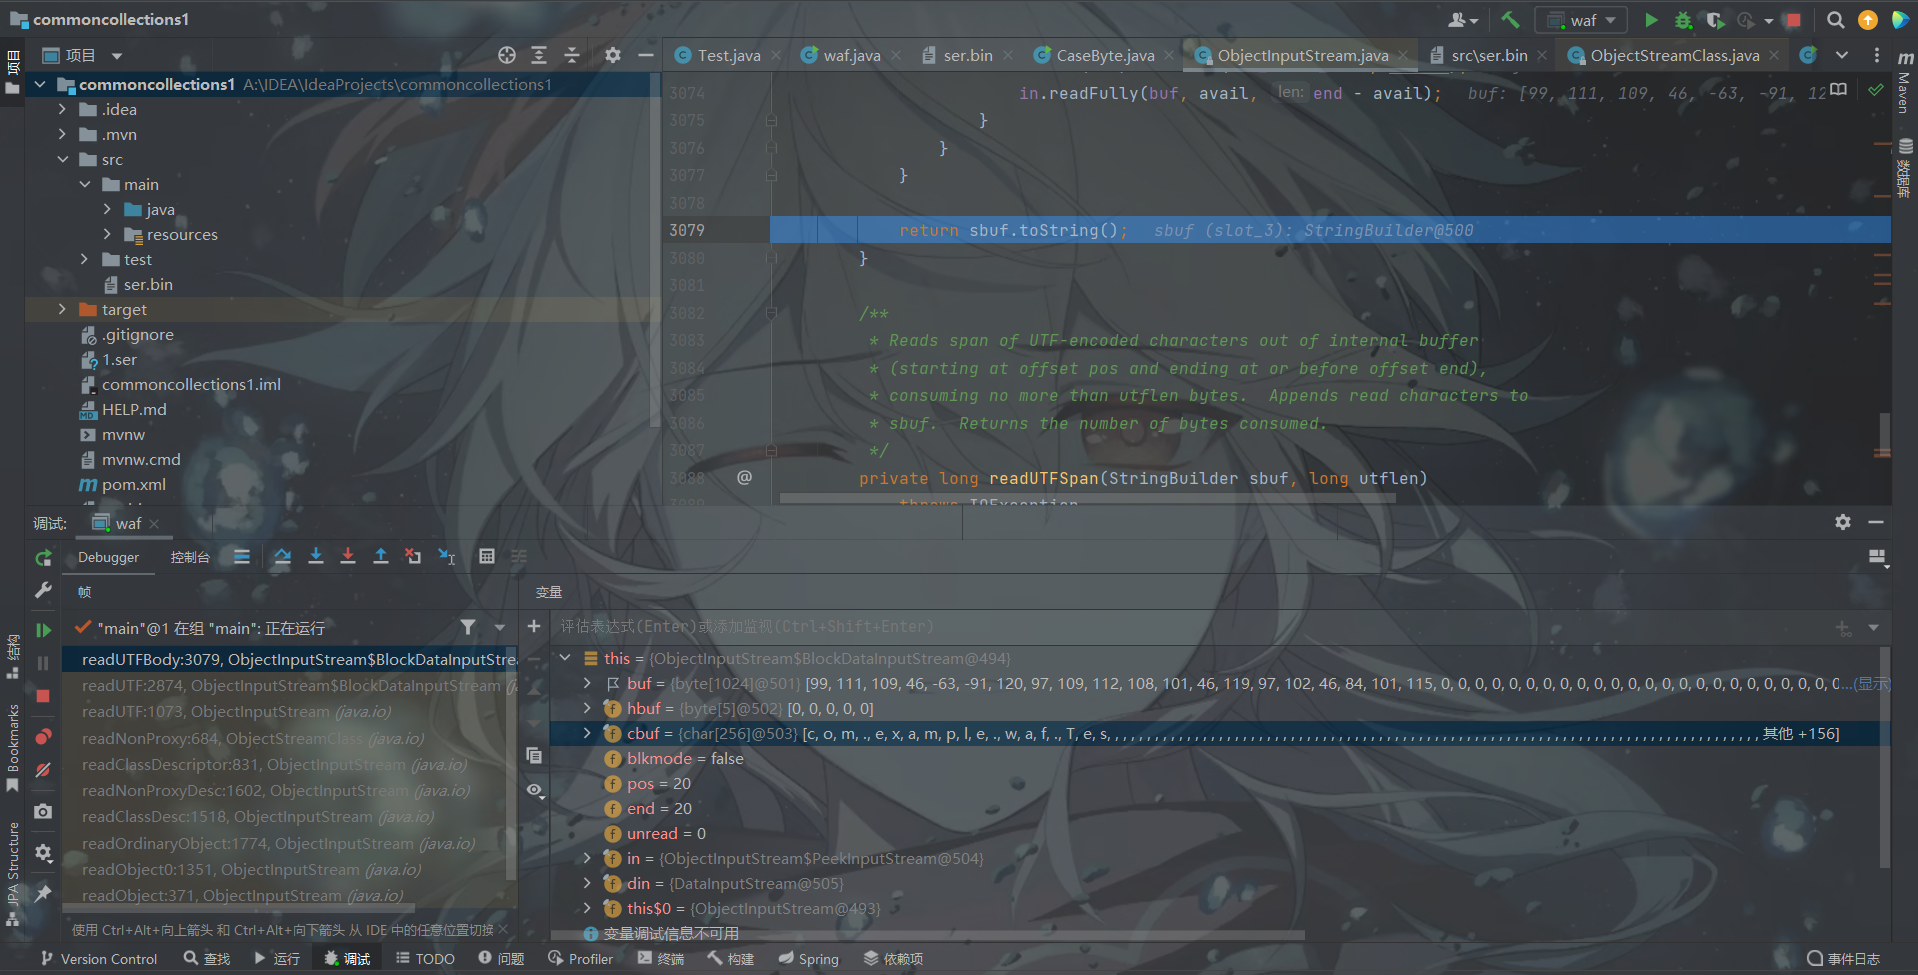Select the Debugger tab
This screenshot has width=1918, height=975.
(x=109, y=557)
